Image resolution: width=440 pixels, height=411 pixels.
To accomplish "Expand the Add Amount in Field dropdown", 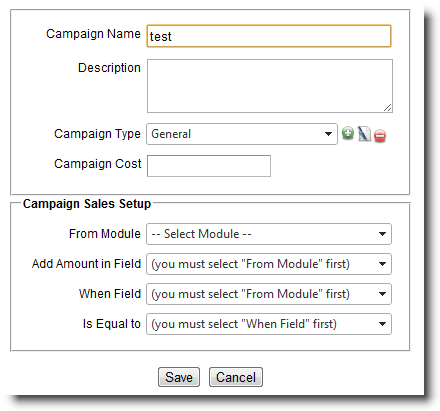I will coord(269,264).
